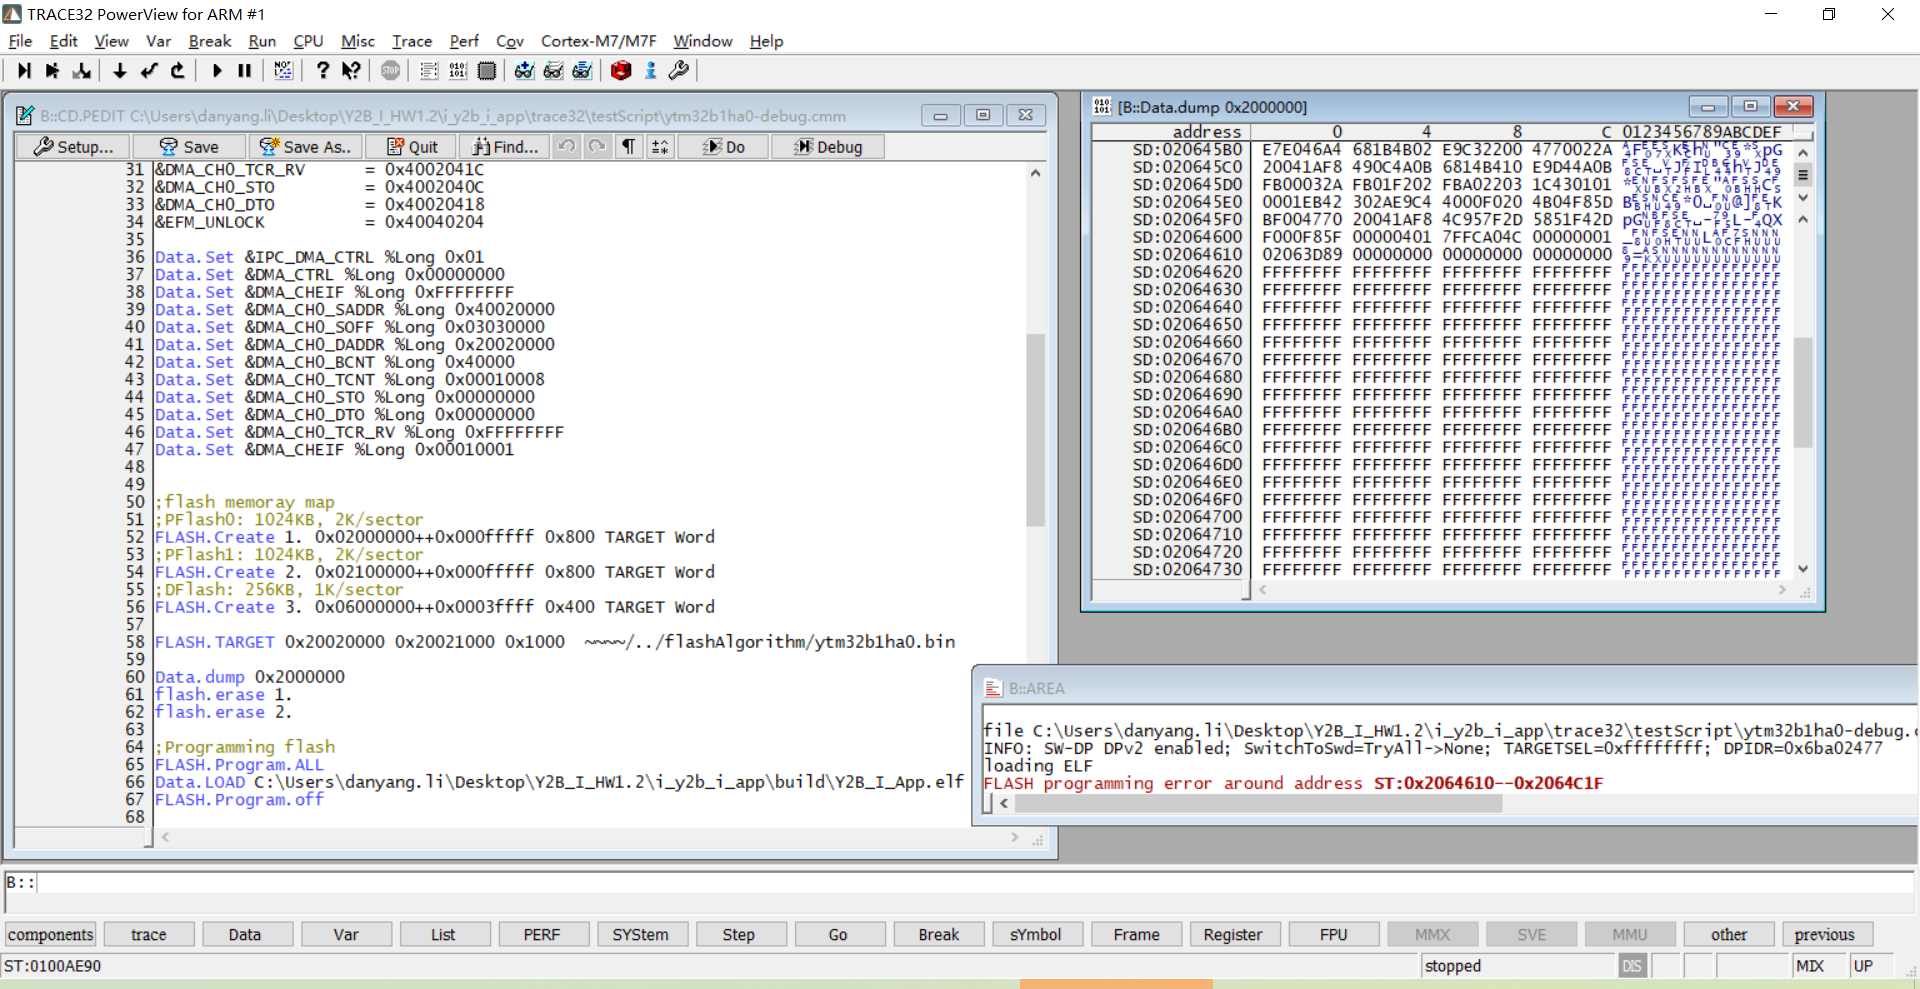Click the DIS indicator in status bar
1920x989 pixels.
pyautogui.click(x=1631, y=966)
